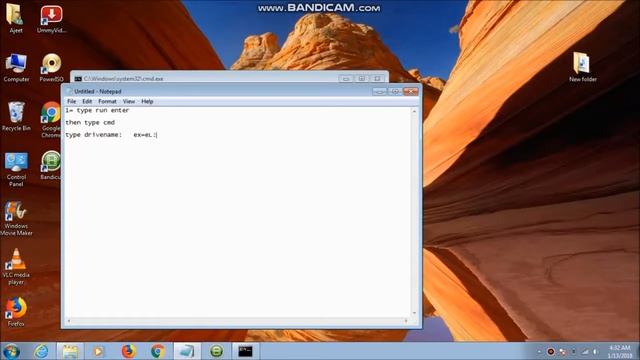
Task: Select the Google Chrome desktop shortcut
Action: coord(51,120)
